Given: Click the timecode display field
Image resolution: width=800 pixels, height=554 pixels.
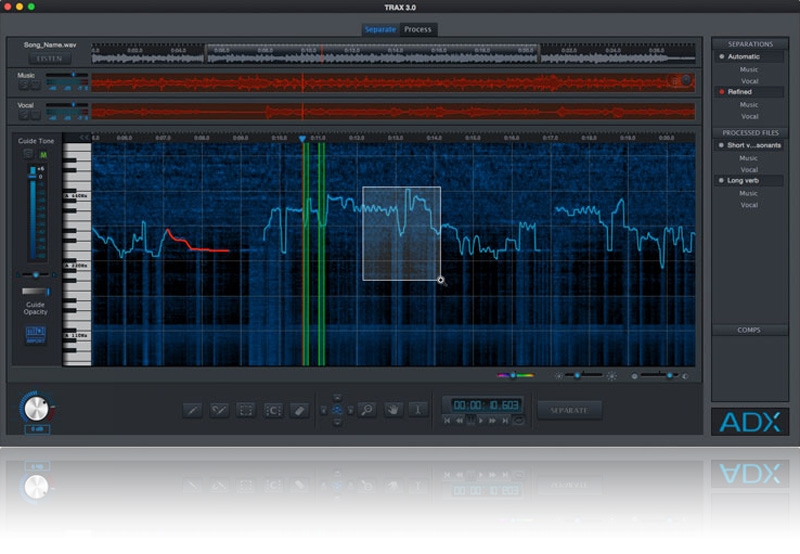Looking at the screenshot, I should tap(486, 405).
